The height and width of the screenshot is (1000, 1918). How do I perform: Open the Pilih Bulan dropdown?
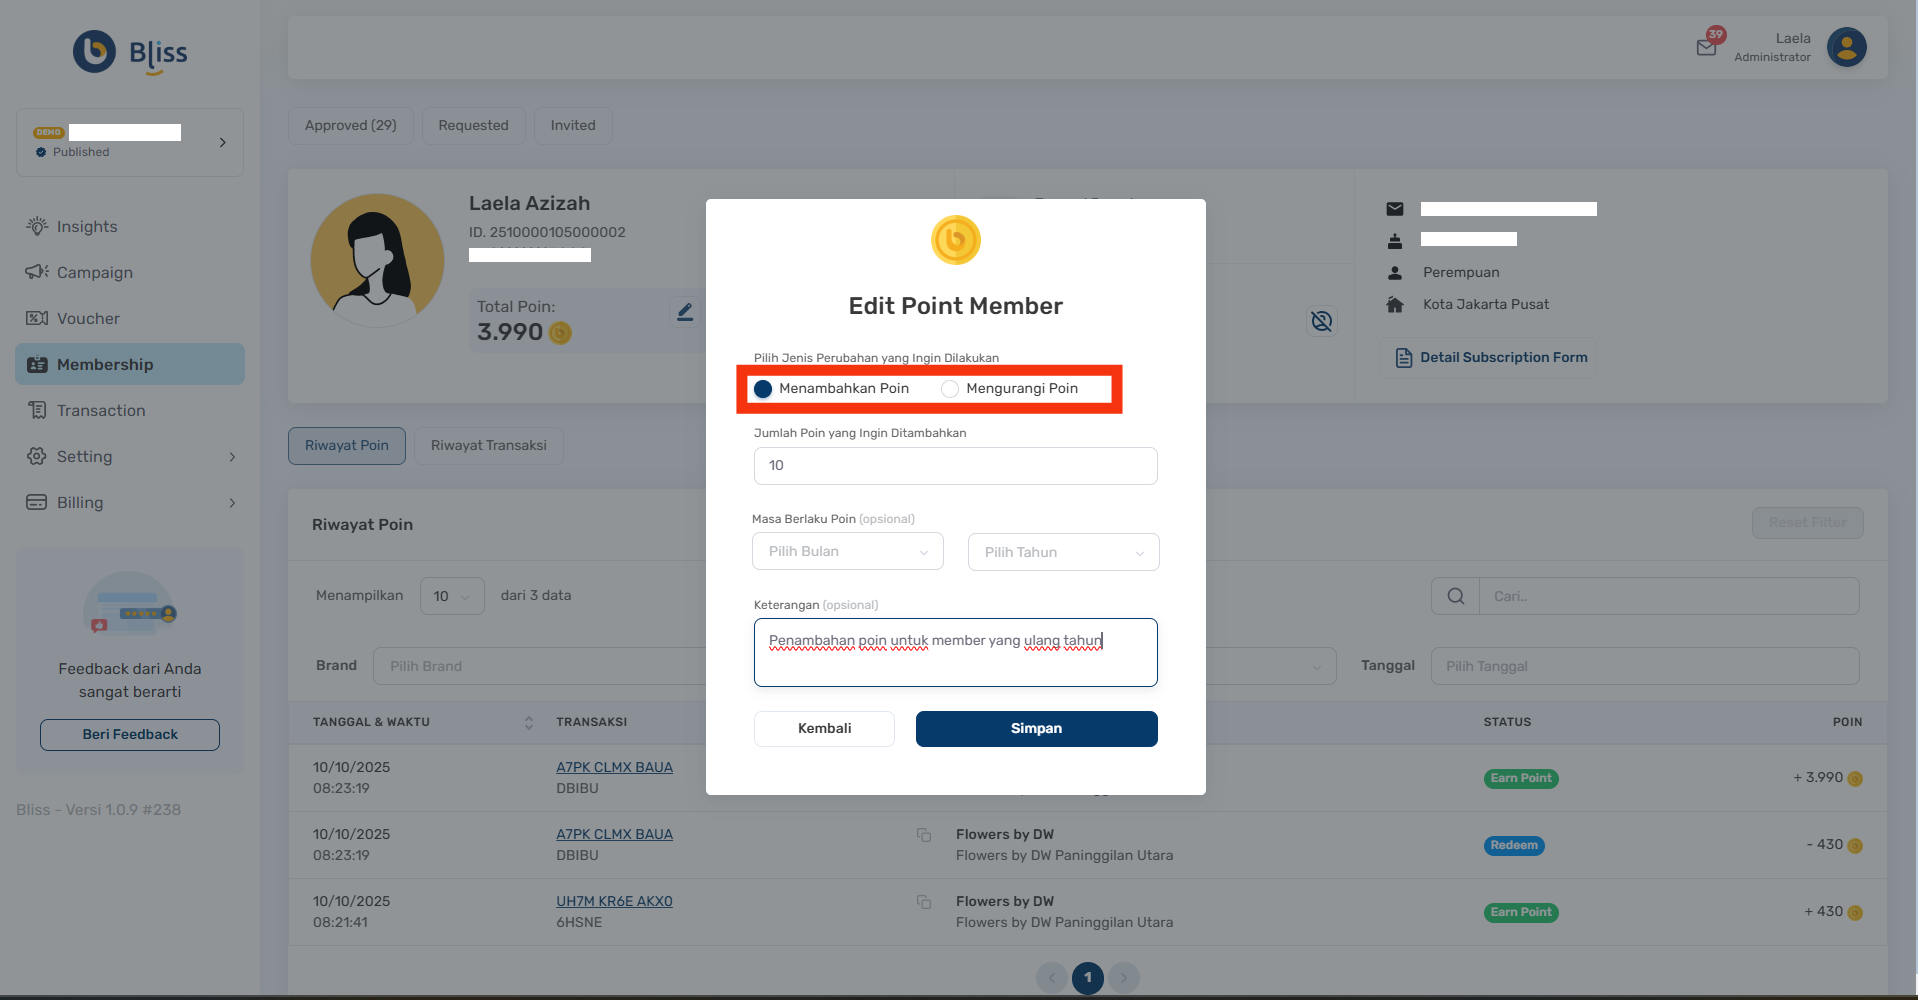point(847,552)
